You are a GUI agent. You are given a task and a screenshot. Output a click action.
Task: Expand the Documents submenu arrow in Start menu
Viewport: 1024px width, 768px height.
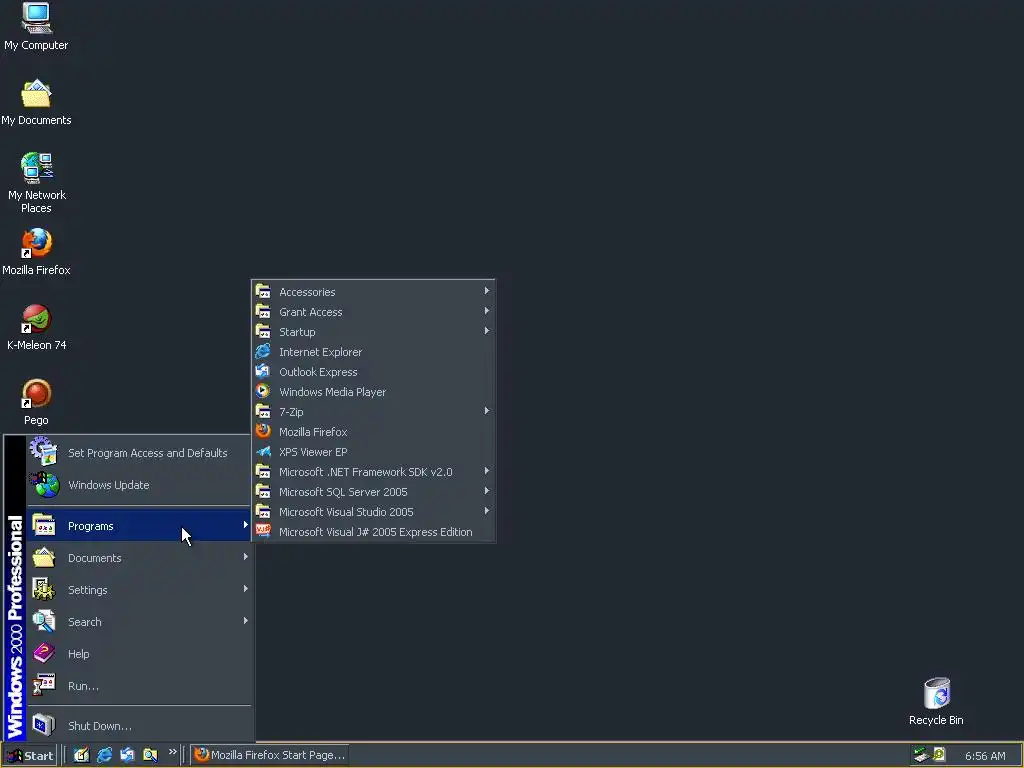245,557
